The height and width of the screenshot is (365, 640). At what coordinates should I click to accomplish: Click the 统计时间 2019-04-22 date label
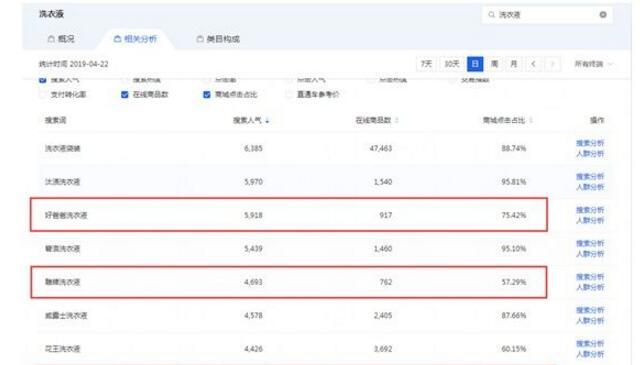73,64
